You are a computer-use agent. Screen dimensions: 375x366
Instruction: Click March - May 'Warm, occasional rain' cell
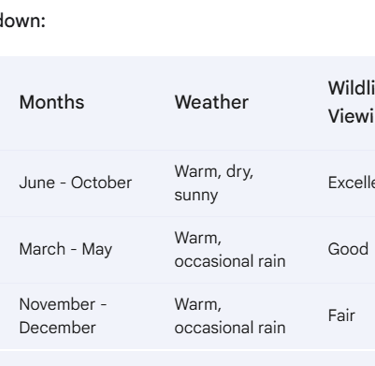pos(230,249)
